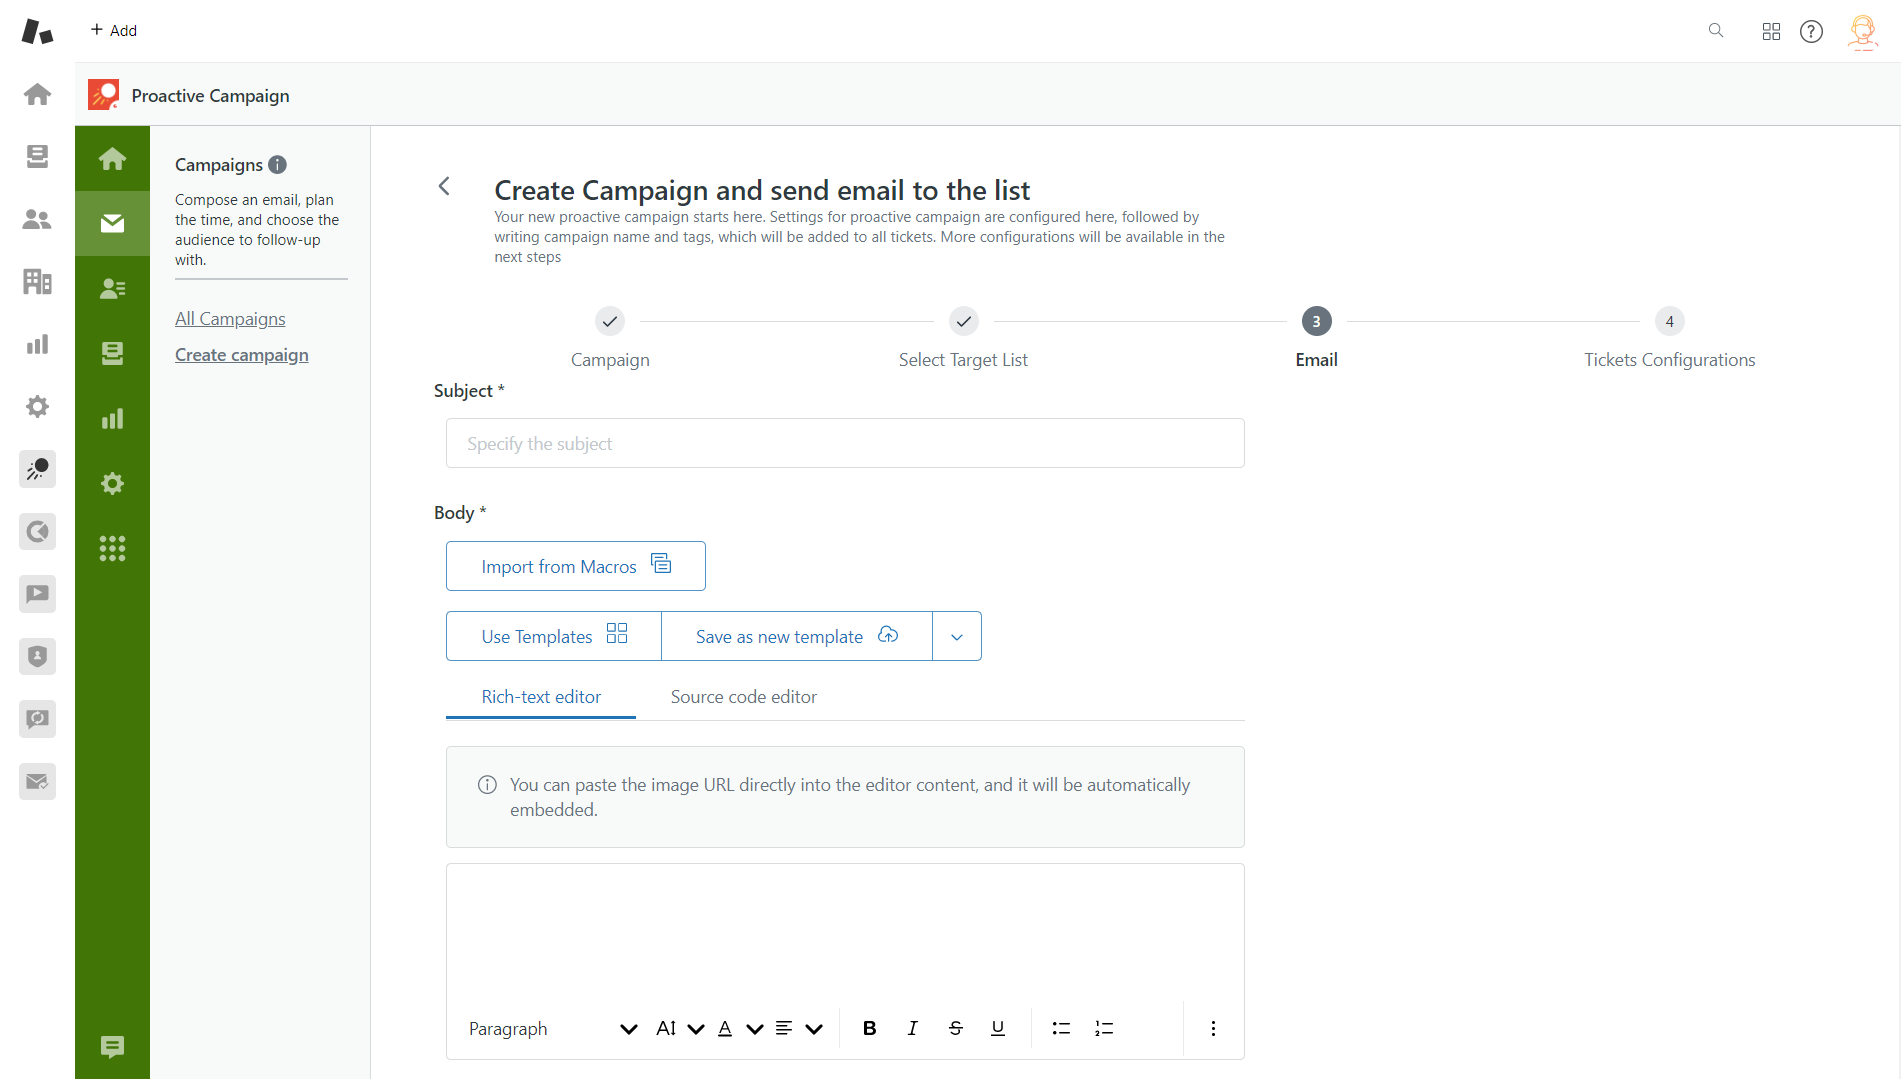Image resolution: width=1901 pixels, height=1079 pixels.
Task: Expand the Save as new template dropdown arrow
Action: tap(956, 636)
